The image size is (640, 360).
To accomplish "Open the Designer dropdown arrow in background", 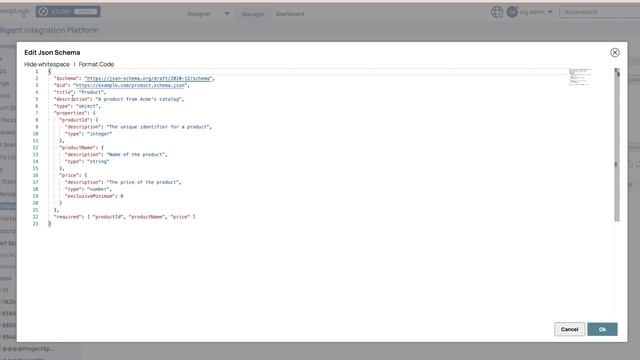I will click(x=227, y=13).
